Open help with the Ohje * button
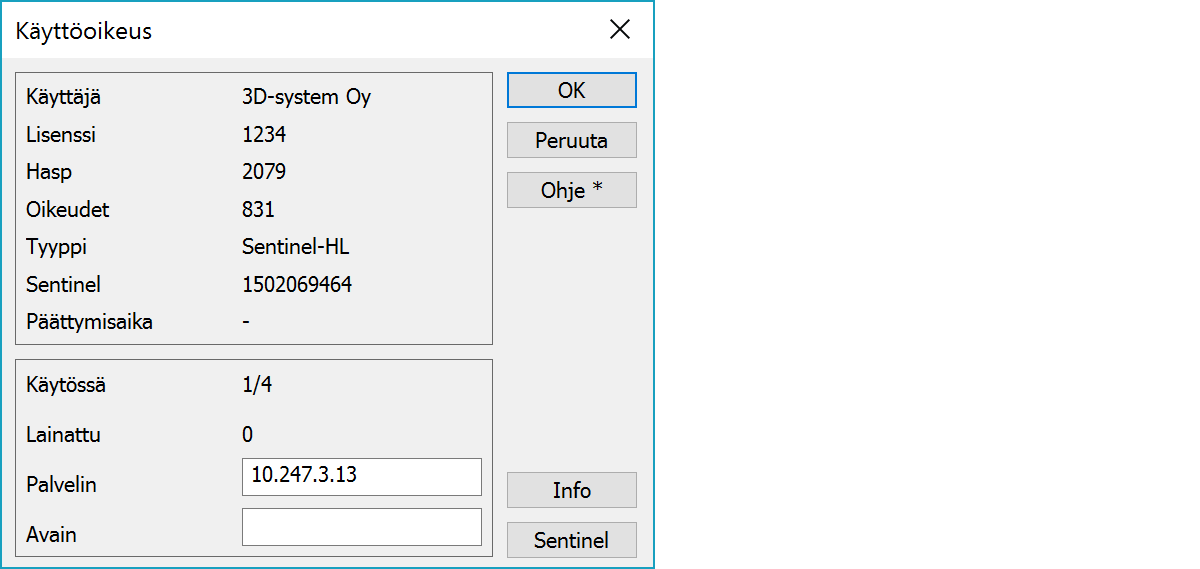The height and width of the screenshot is (569, 1200). (x=571, y=190)
